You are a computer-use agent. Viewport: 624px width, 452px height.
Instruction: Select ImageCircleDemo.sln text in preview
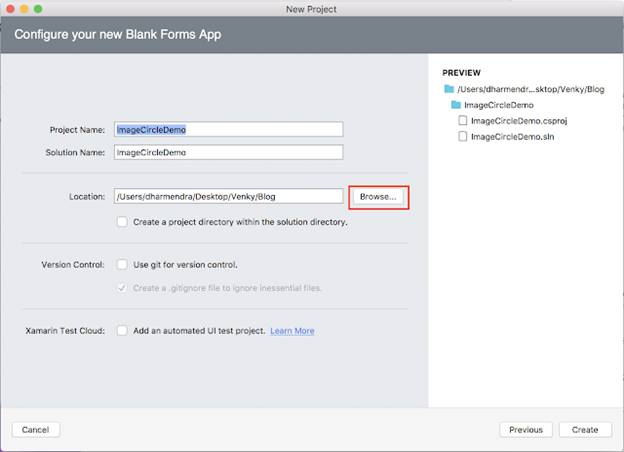tap(512, 136)
